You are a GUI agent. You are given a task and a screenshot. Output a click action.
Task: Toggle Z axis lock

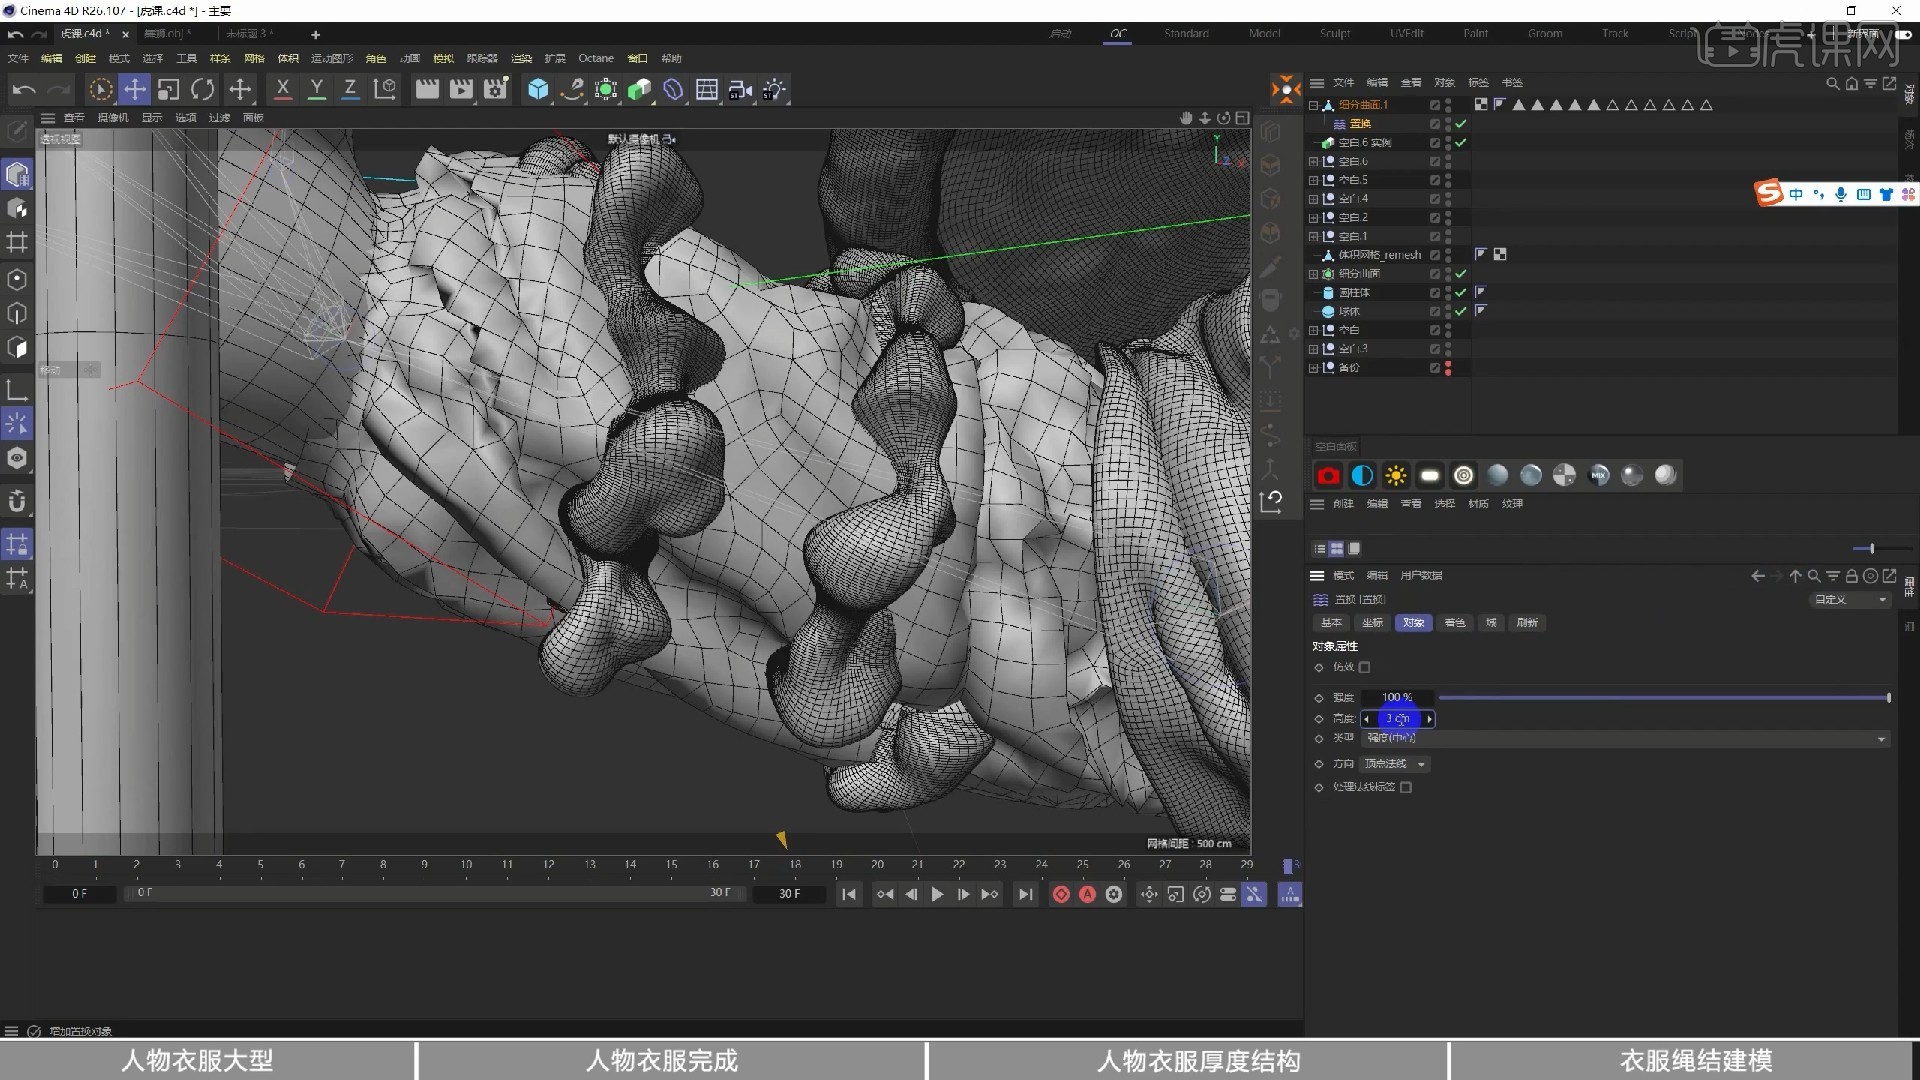coord(350,90)
